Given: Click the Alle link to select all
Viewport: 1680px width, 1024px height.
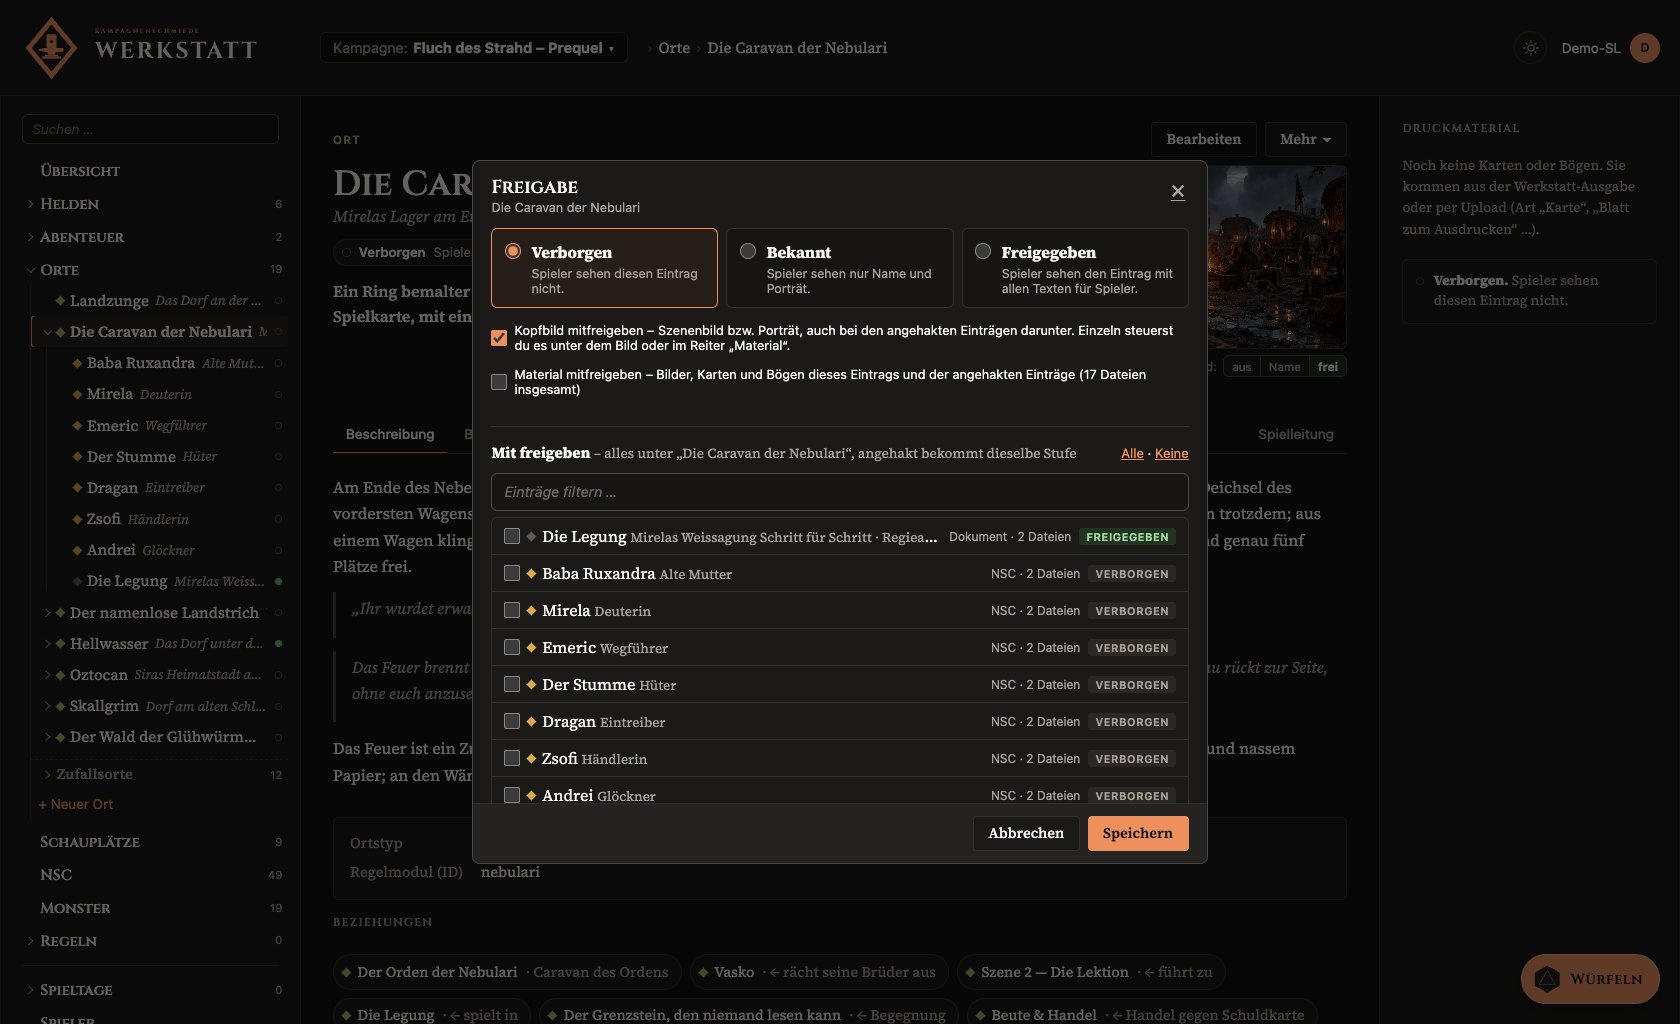Looking at the screenshot, I should click(1132, 454).
